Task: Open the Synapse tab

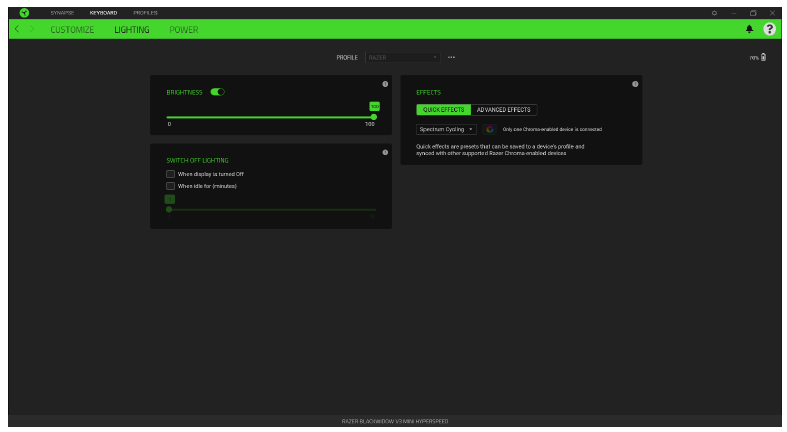Action: tap(62, 13)
